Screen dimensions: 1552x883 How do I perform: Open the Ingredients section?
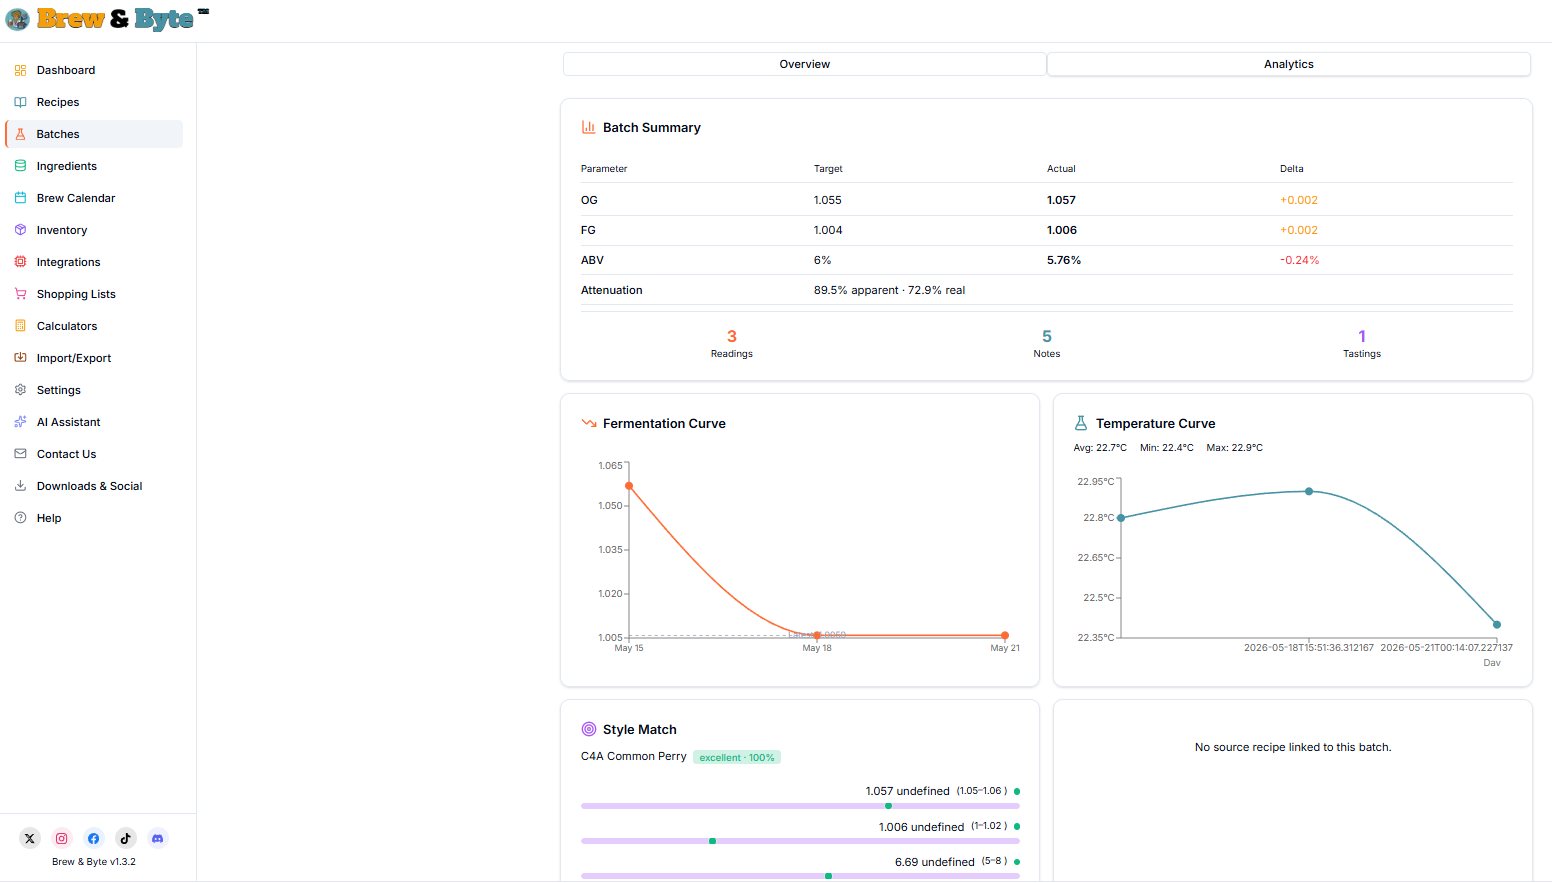tap(94, 166)
